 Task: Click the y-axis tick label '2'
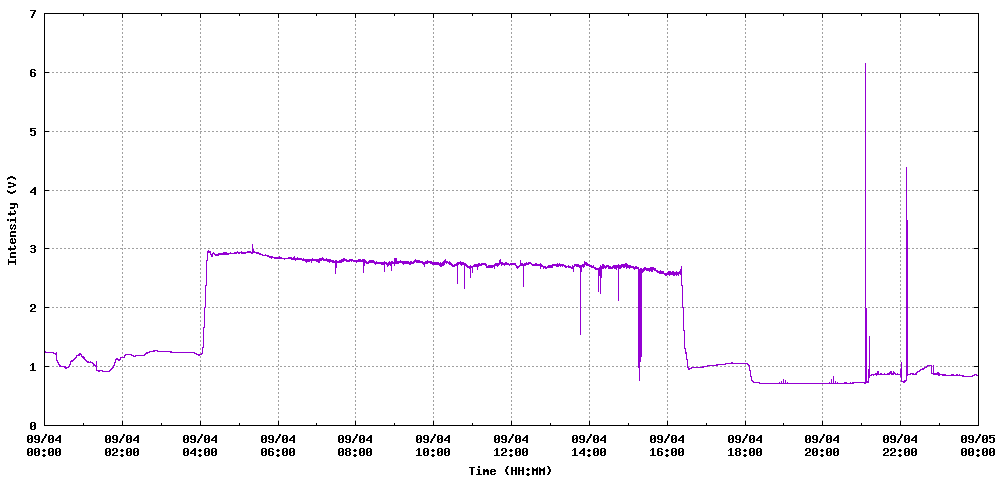pyautogui.click(x=33, y=308)
